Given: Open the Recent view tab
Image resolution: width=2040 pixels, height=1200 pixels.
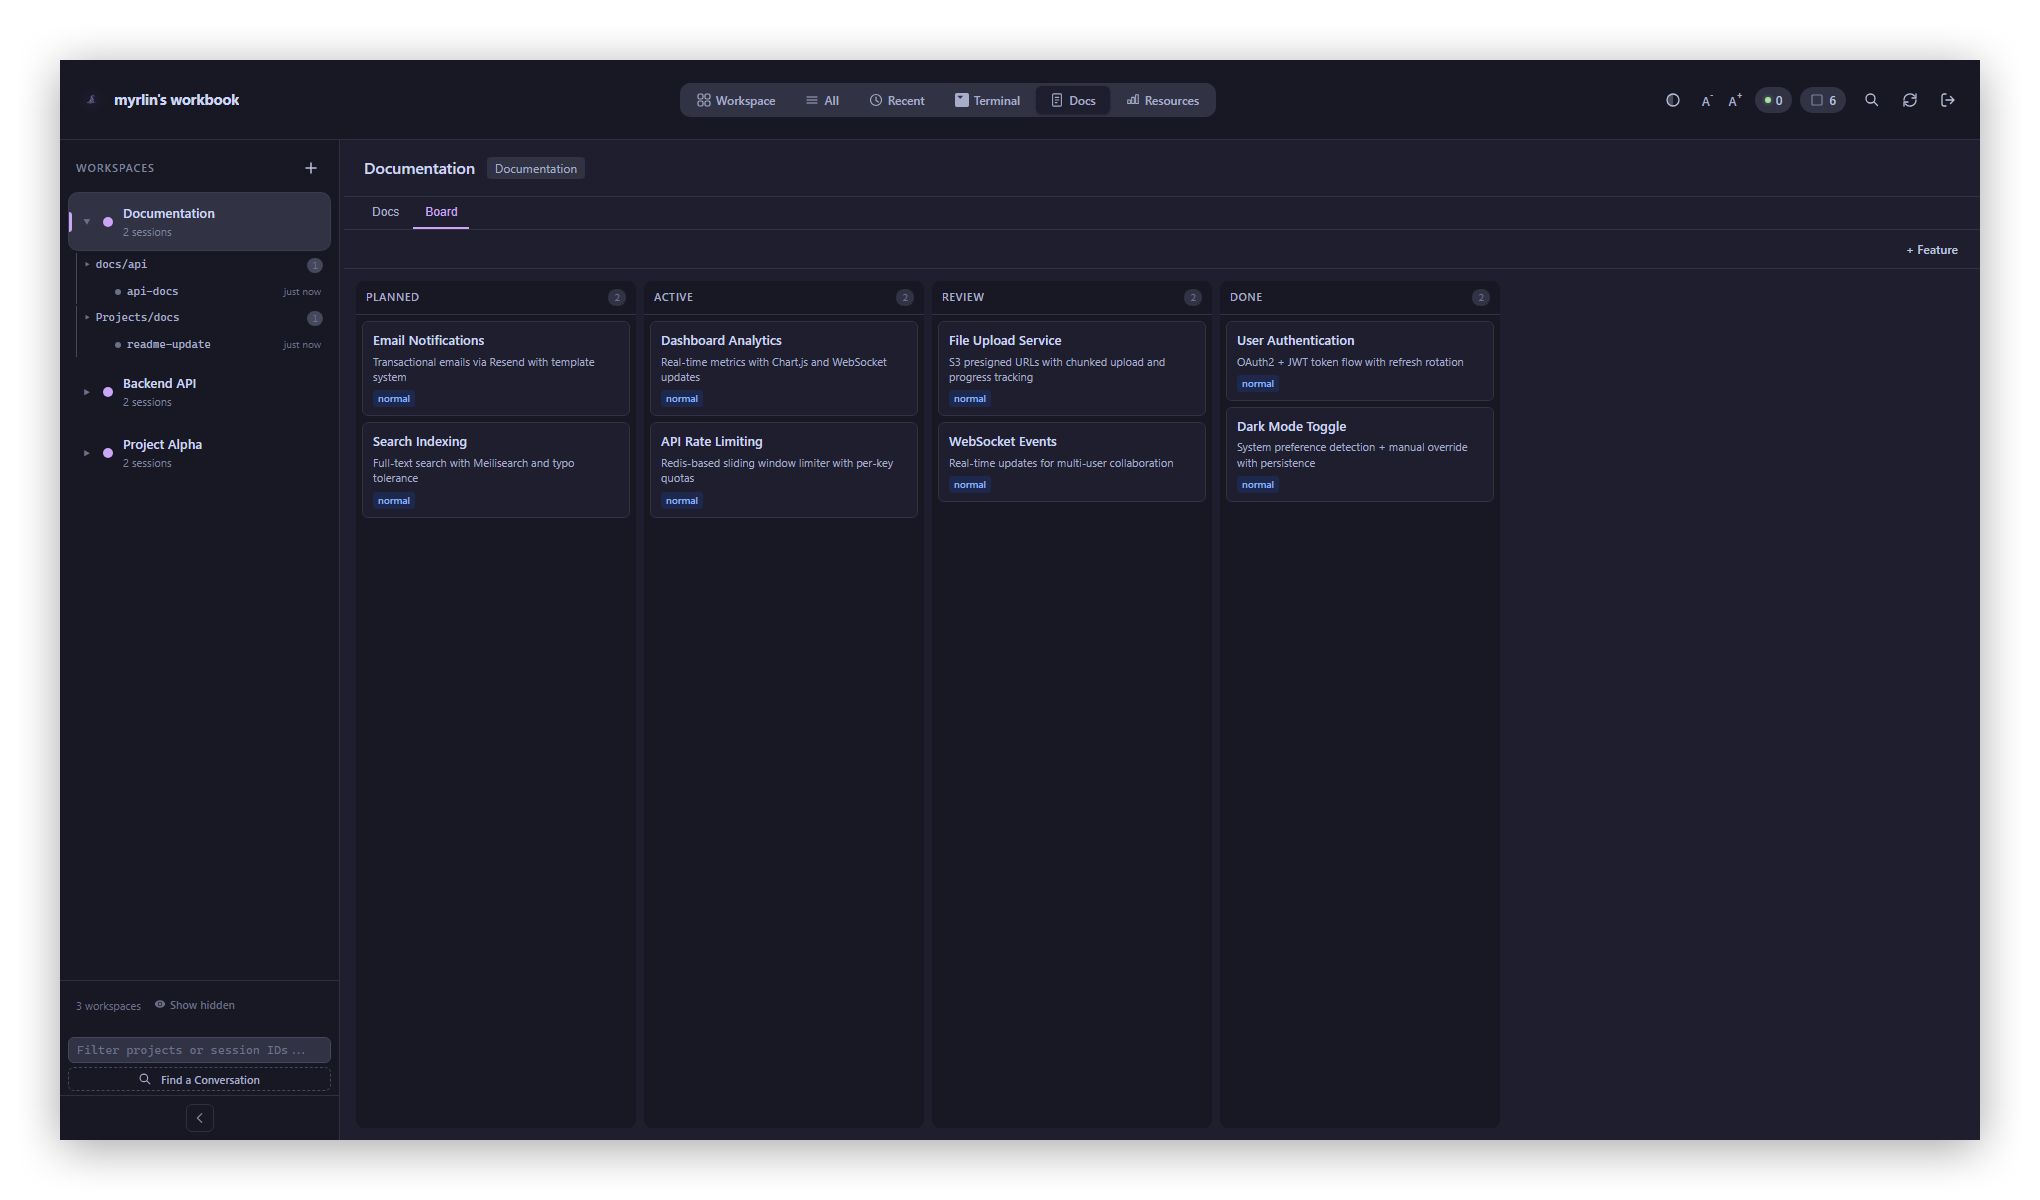Looking at the screenshot, I should (x=897, y=100).
